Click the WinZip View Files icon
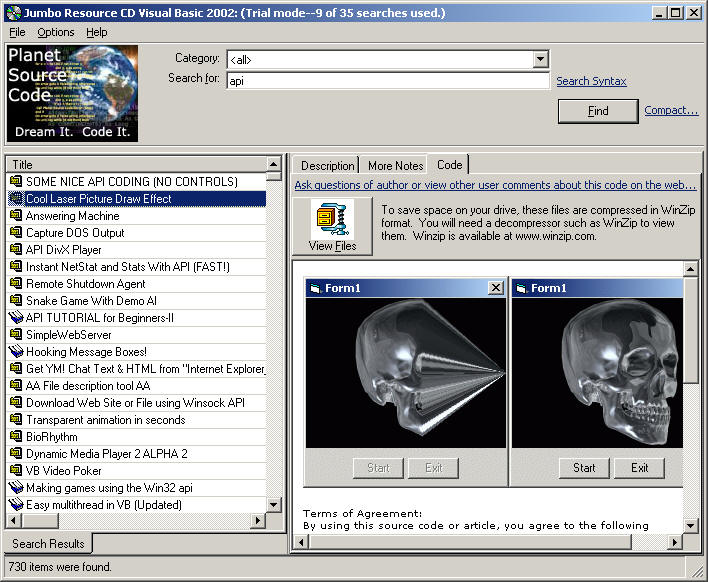Image resolution: width=708 pixels, height=582 pixels. coord(332,219)
